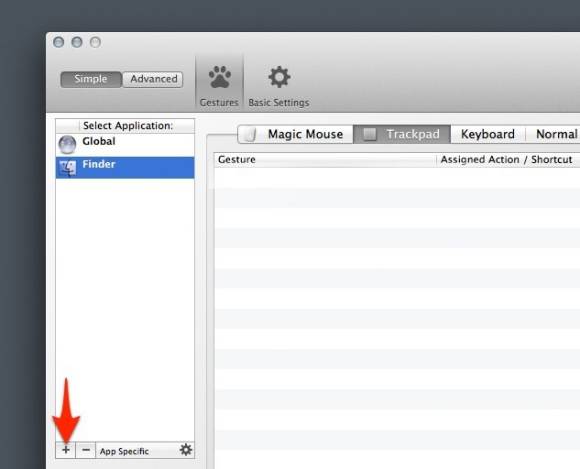Select the Global entry in application list
580x469 pixels.
(x=125, y=145)
